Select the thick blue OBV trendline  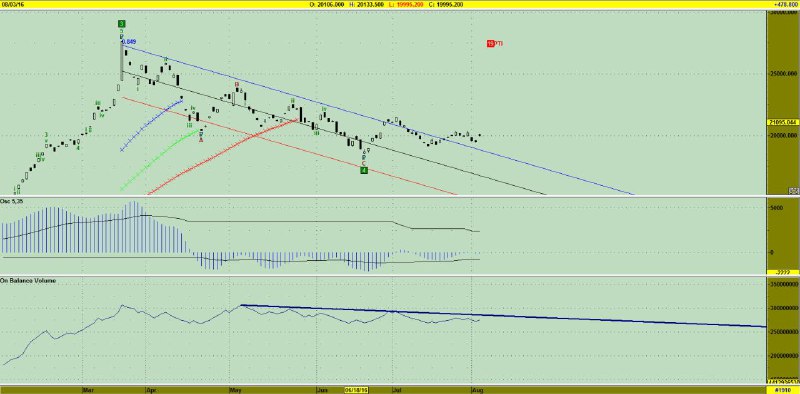(x=503, y=315)
